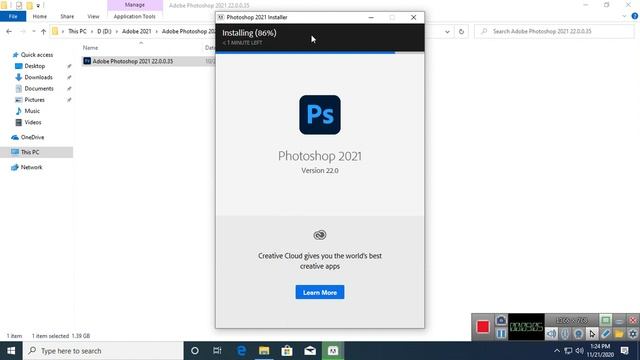Toggle mouse cursor capture in recorder
This screenshot has width=640, height=360.
point(592,333)
